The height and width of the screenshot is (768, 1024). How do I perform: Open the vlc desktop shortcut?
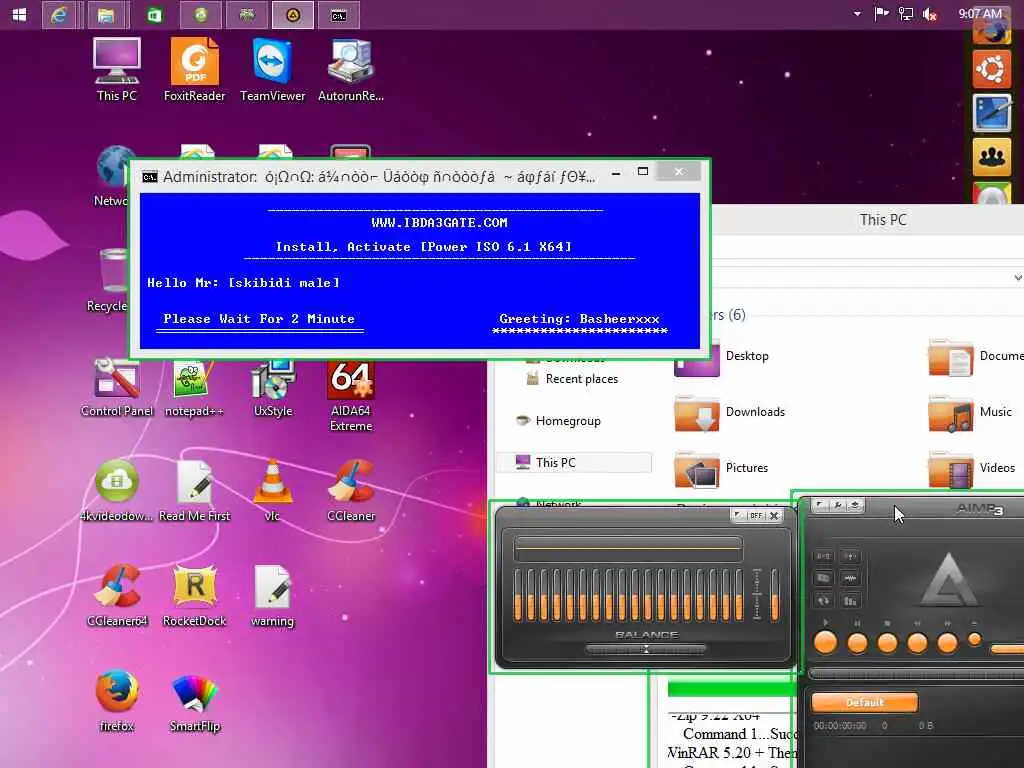tap(272, 491)
